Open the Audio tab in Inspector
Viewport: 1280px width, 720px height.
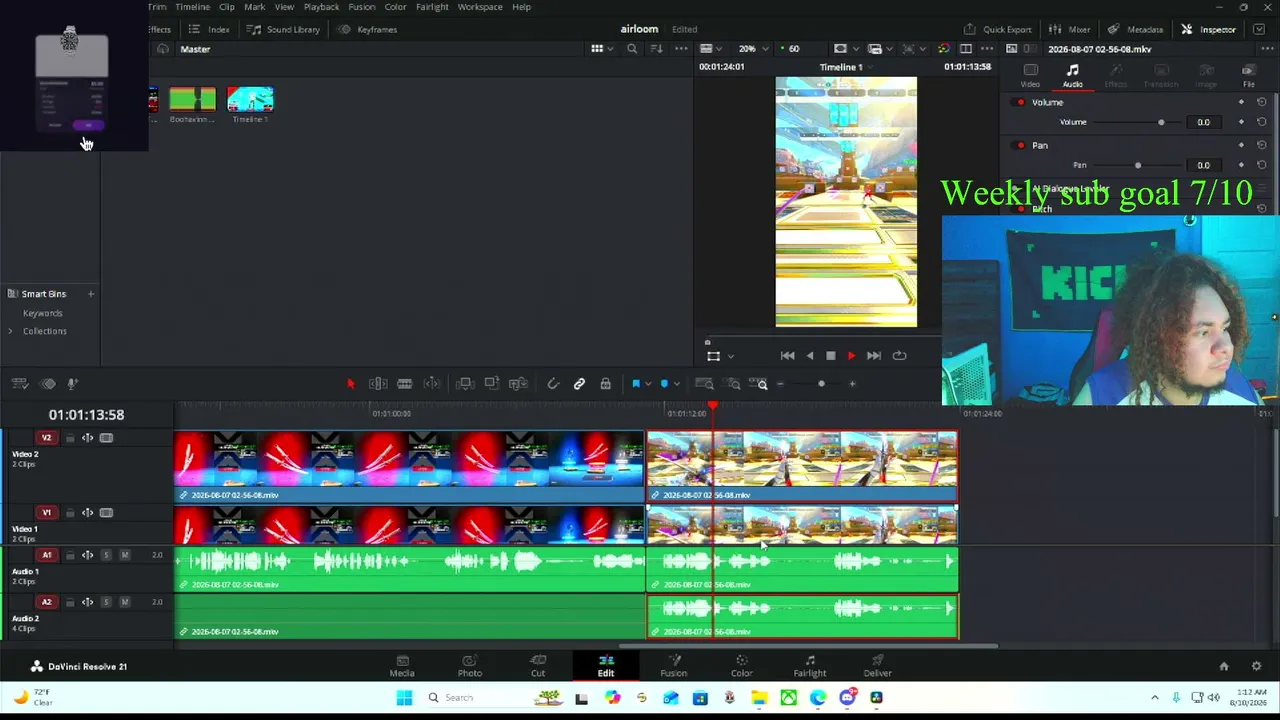pos(1072,75)
